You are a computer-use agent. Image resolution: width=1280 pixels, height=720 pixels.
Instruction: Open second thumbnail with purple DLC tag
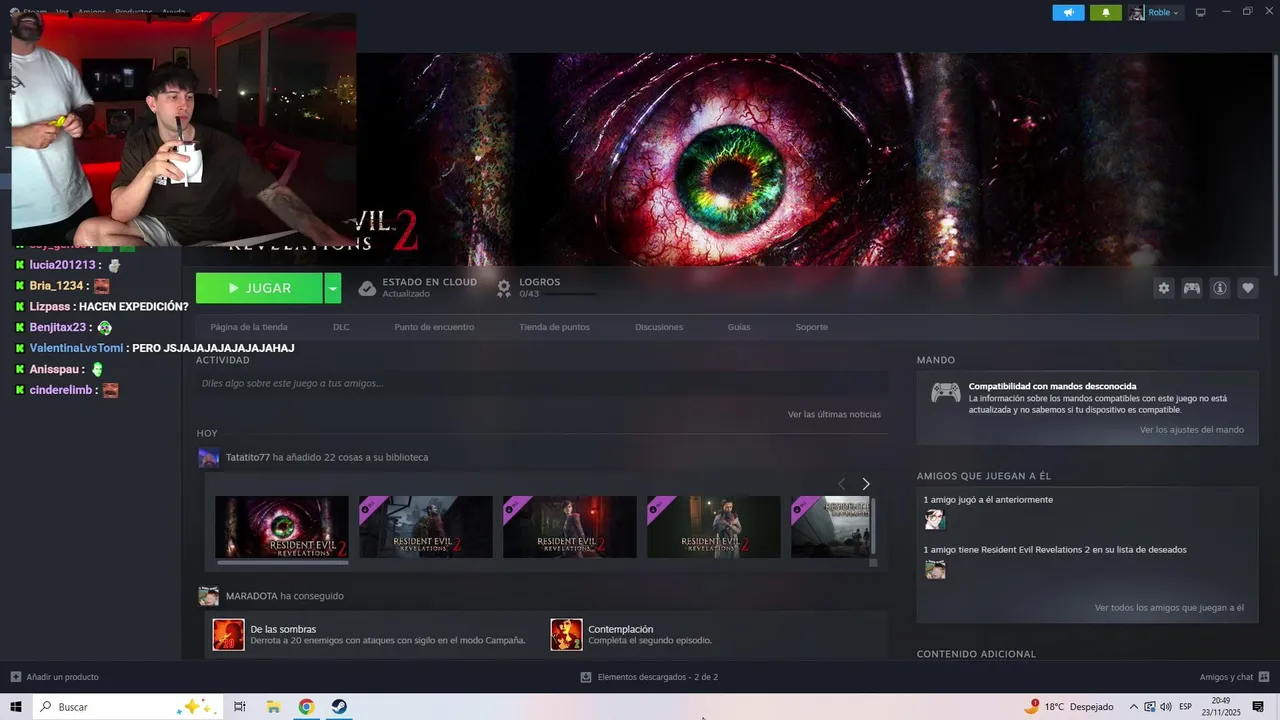coord(426,527)
